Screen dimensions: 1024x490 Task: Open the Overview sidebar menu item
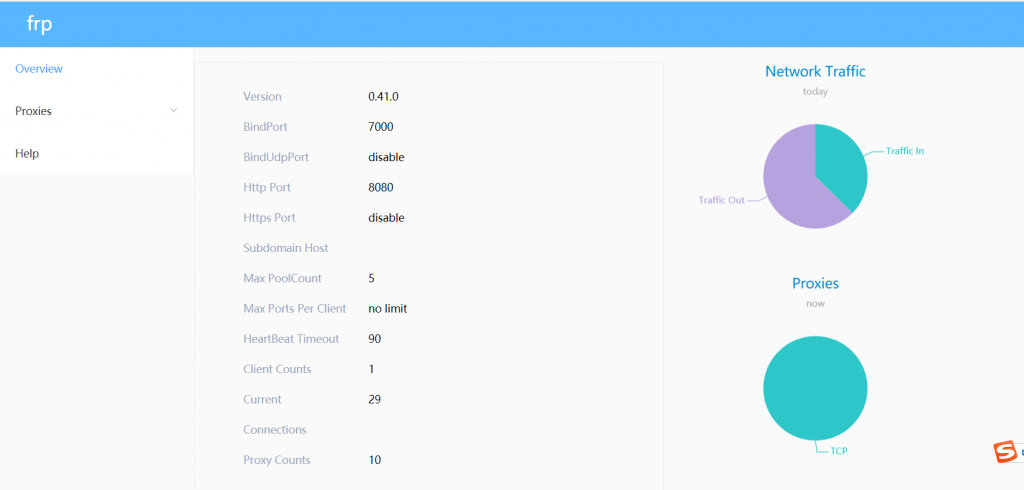pos(39,69)
